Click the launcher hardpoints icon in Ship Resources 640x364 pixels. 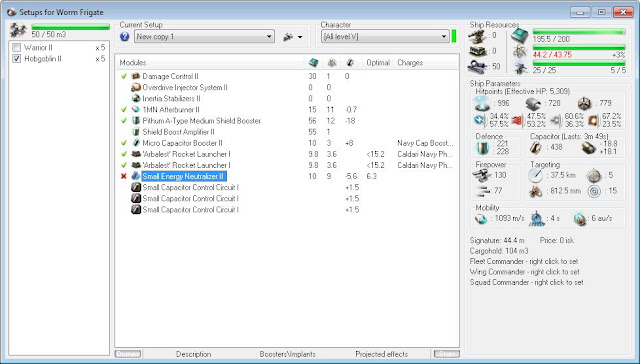477,51
